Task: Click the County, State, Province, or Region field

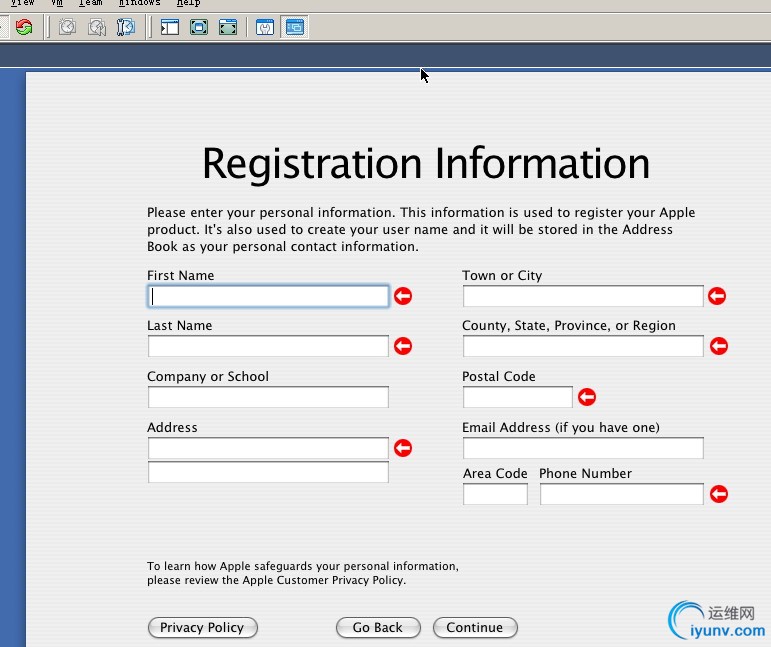Action: [x=583, y=346]
